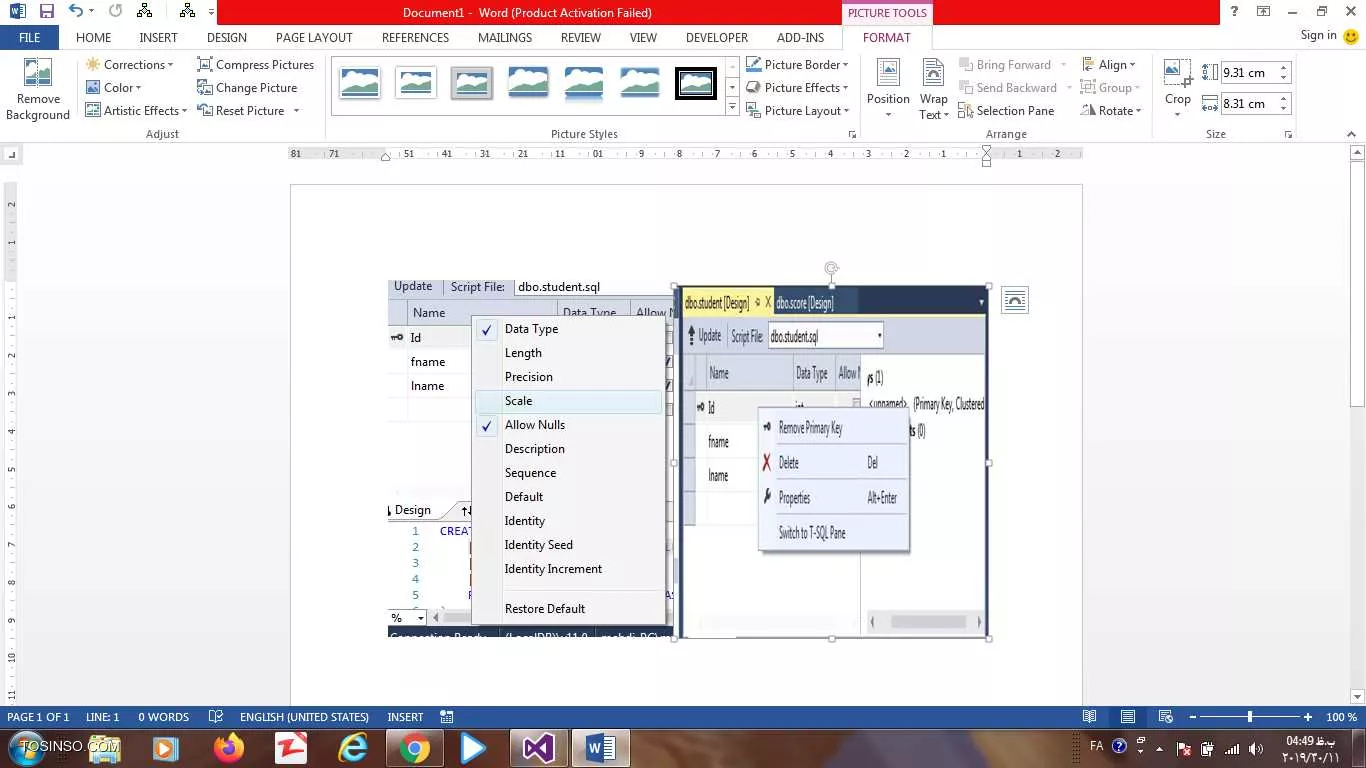1366x768 pixels.
Task: Expand Picture Styles gallery more arrow
Action: (x=732, y=108)
